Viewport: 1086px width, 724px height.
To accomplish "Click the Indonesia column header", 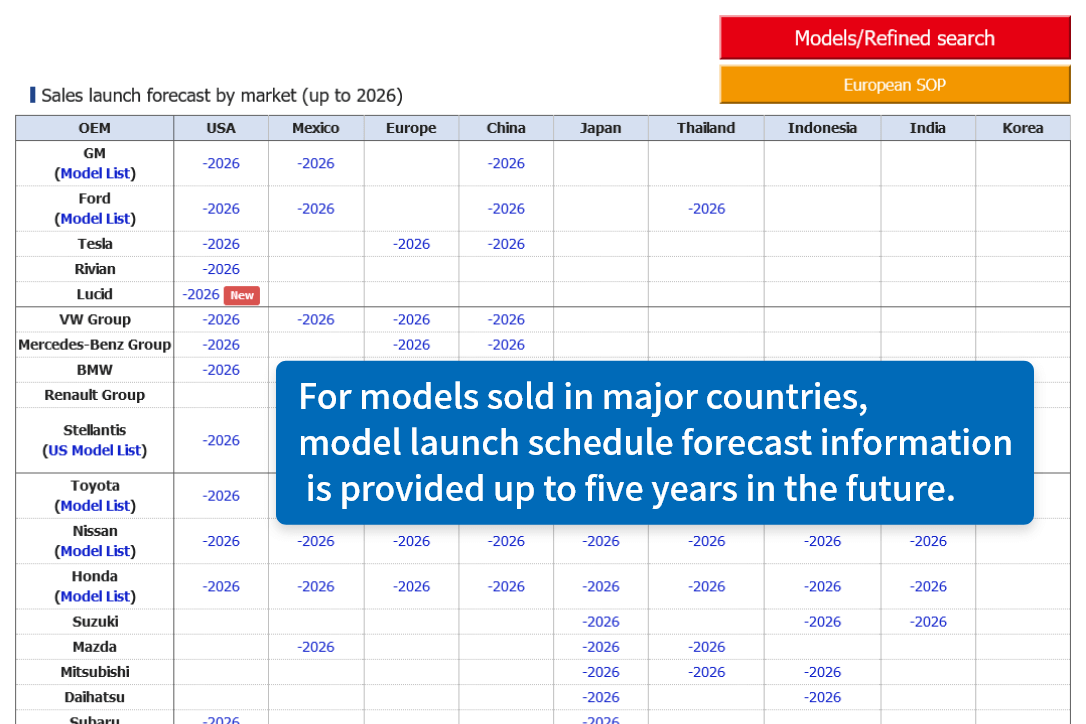I will 823,128.
